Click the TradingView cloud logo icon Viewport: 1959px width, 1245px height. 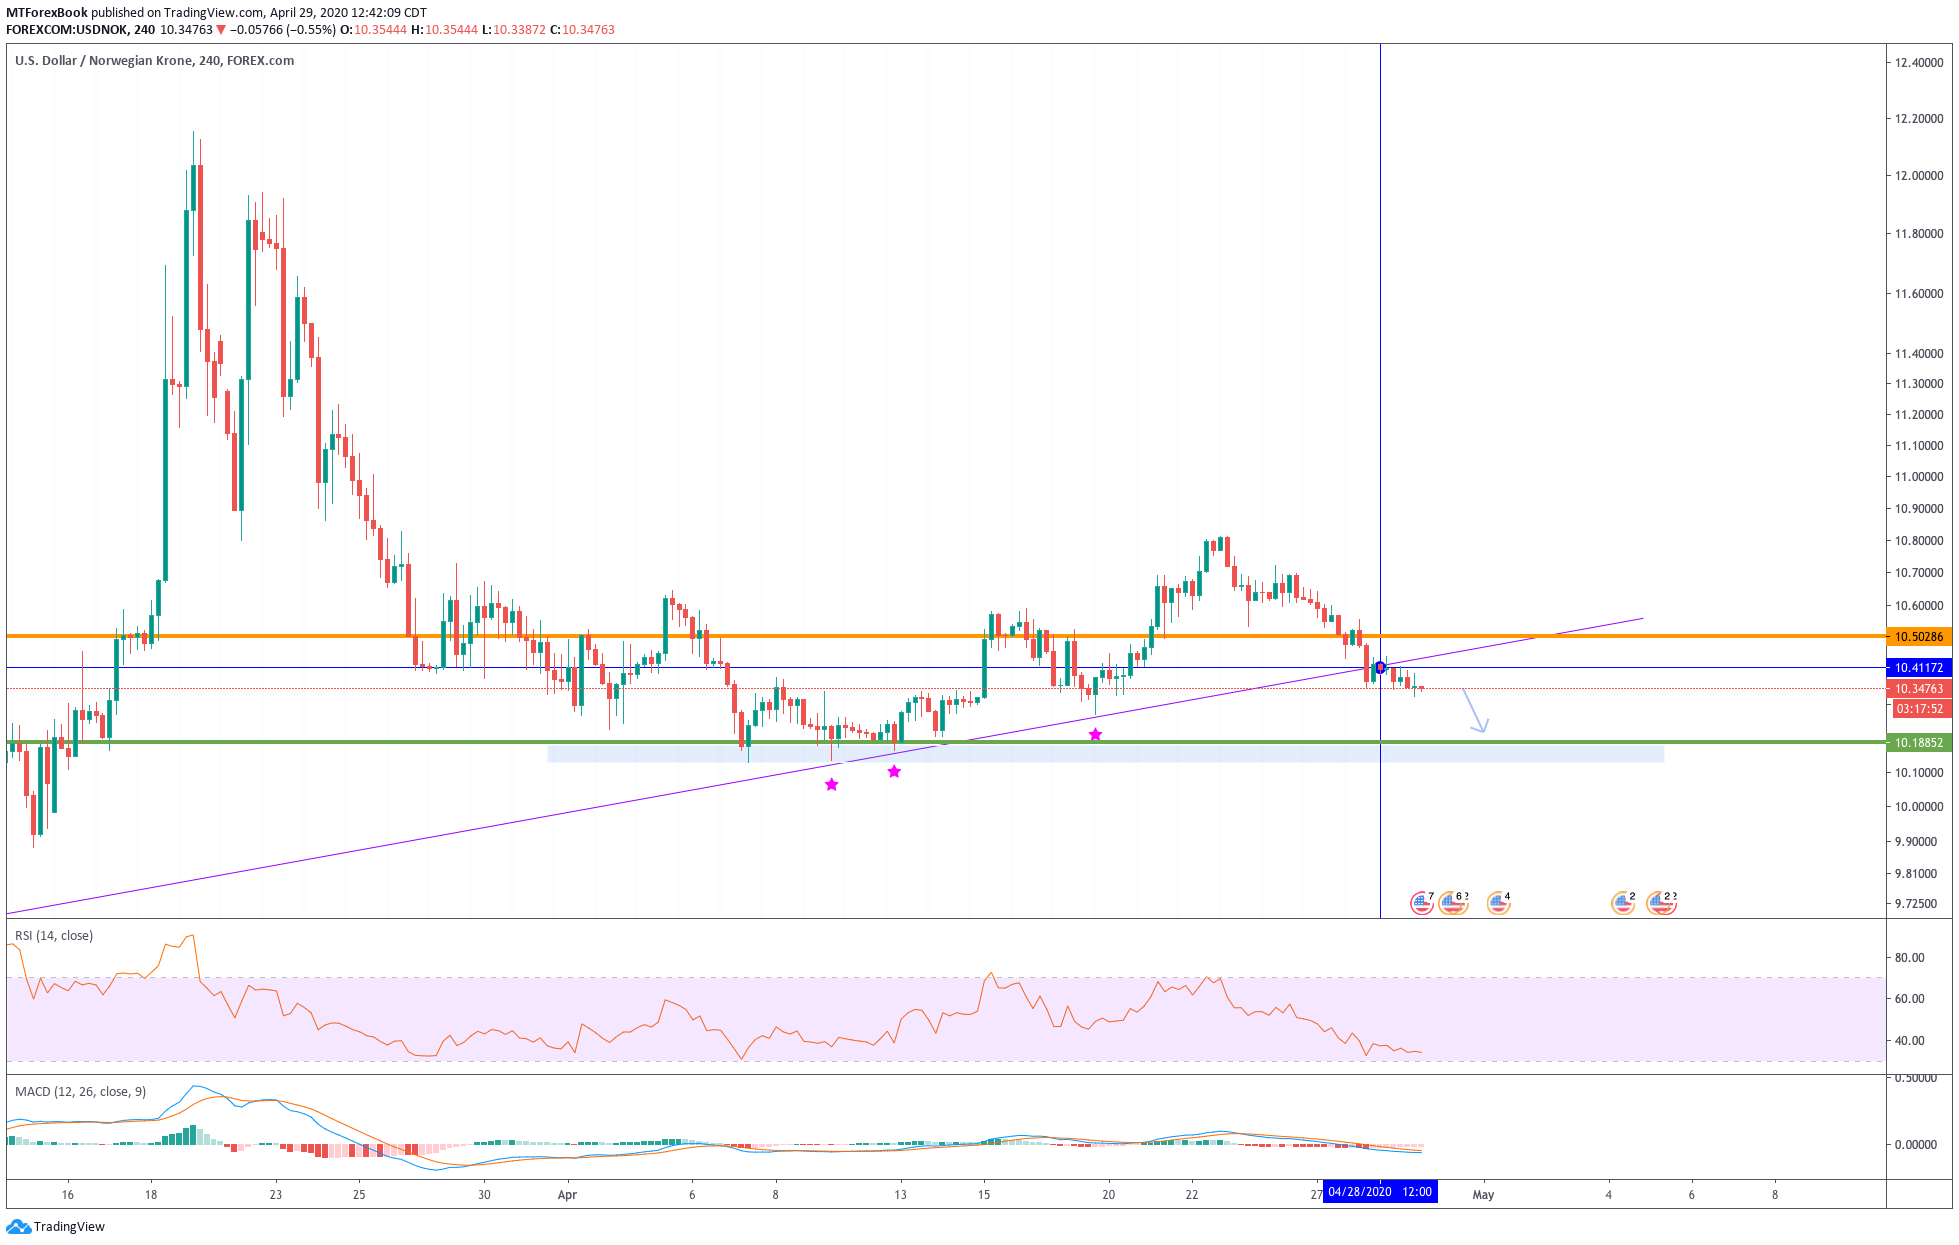click(18, 1227)
